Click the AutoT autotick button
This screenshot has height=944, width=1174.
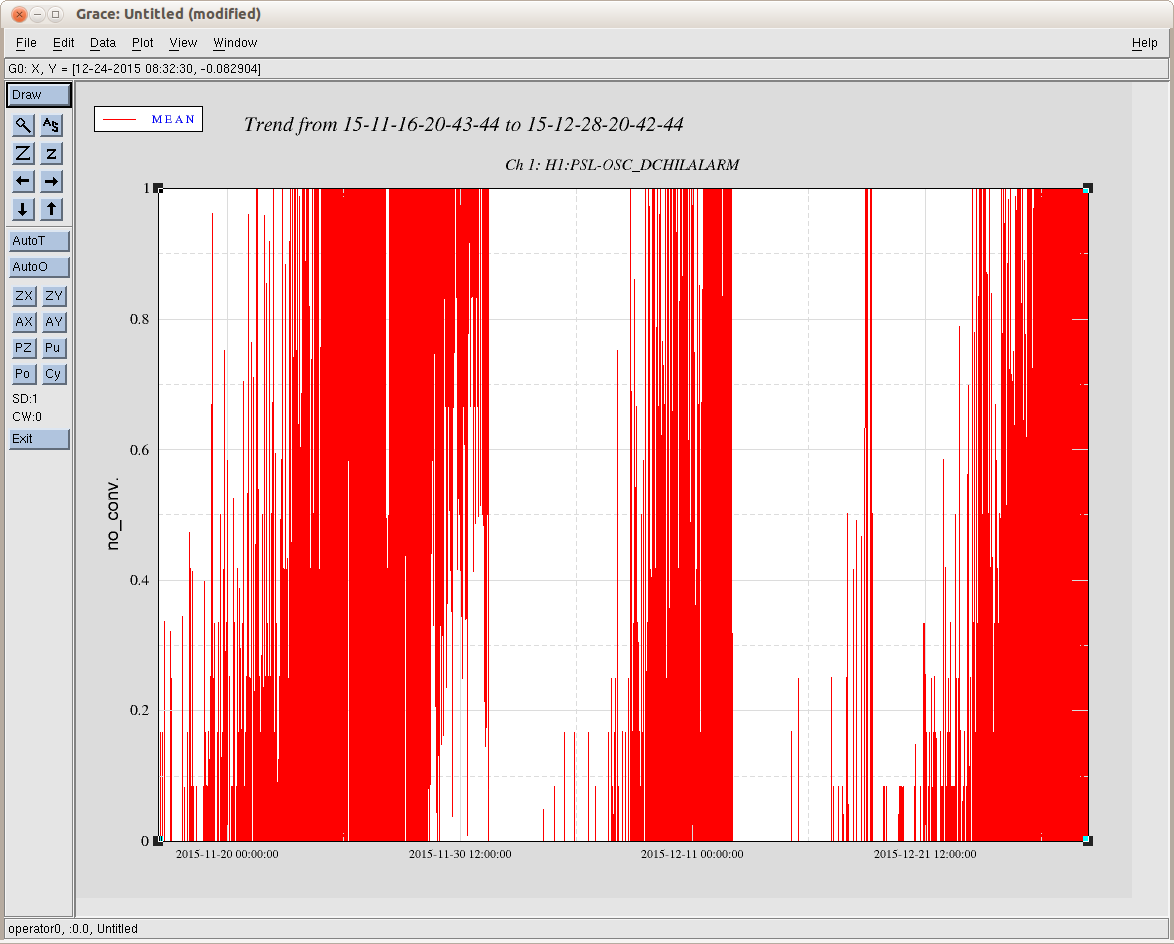coord(39,241)
